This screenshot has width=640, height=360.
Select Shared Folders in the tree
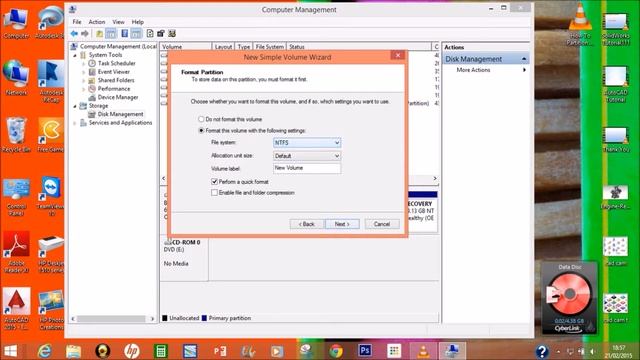(116, 80)
